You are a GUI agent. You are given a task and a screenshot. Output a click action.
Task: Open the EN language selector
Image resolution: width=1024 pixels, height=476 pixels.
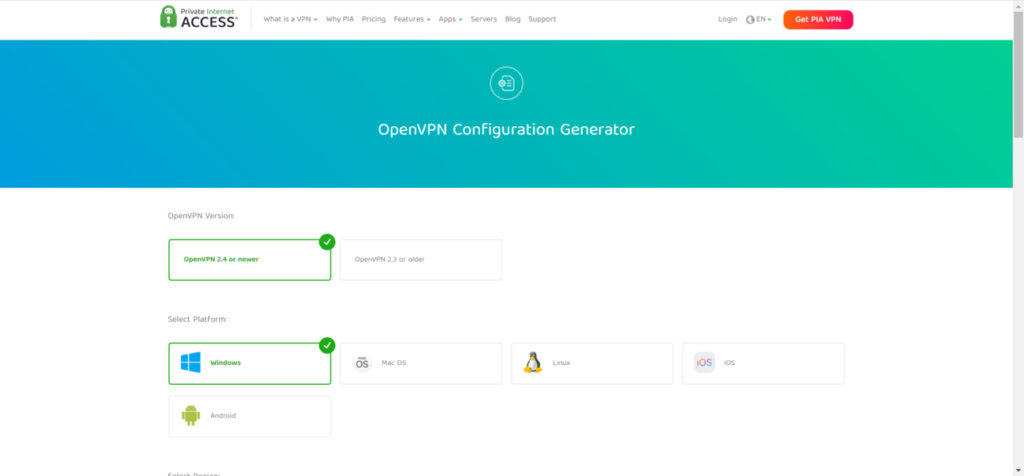(x=763, y=19)
